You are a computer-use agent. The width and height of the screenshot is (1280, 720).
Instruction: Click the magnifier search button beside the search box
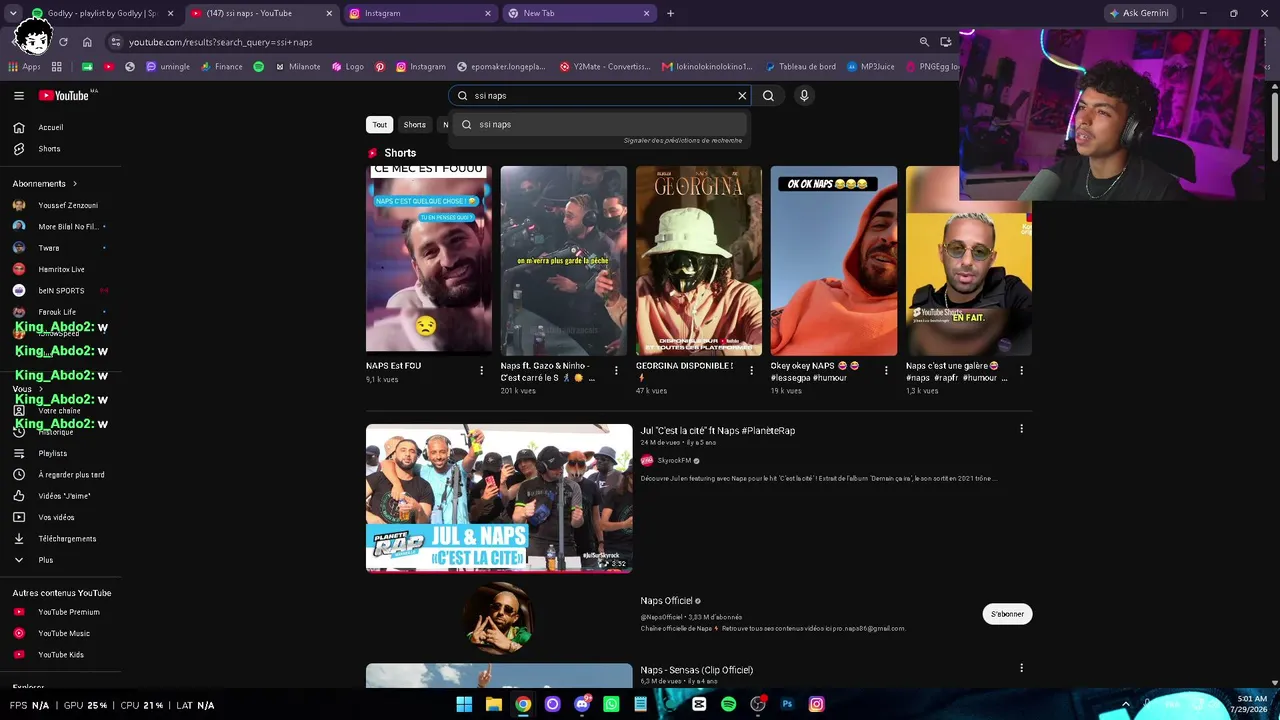pos(768,96)
